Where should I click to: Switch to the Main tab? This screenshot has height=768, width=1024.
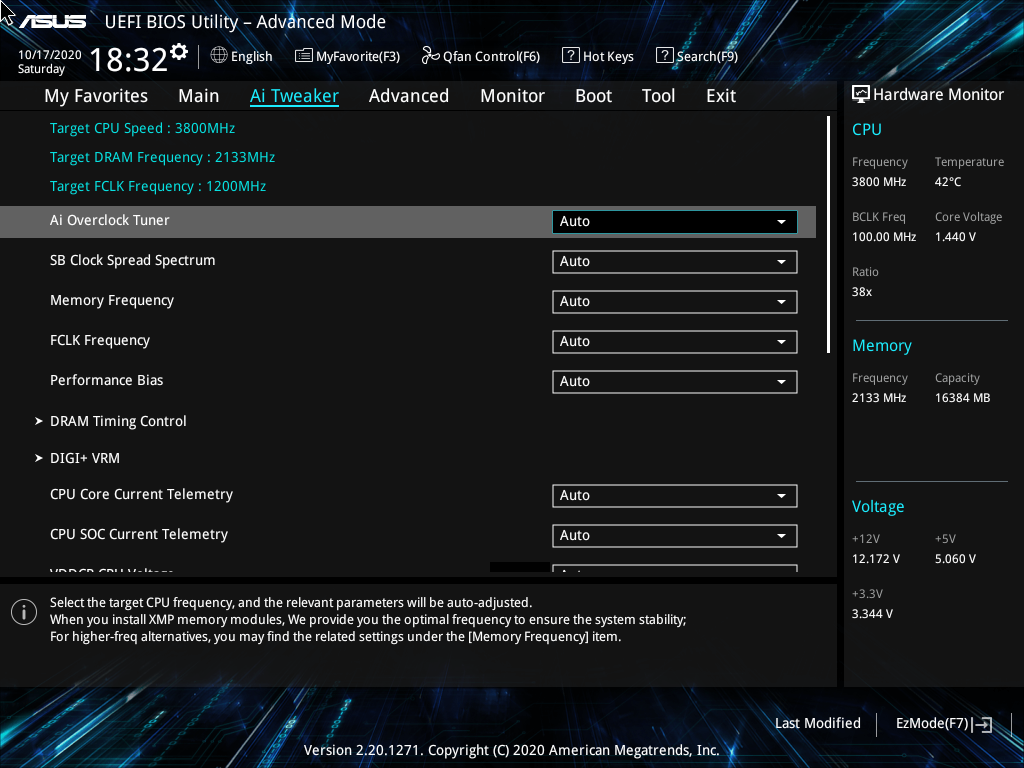(199, 96)
